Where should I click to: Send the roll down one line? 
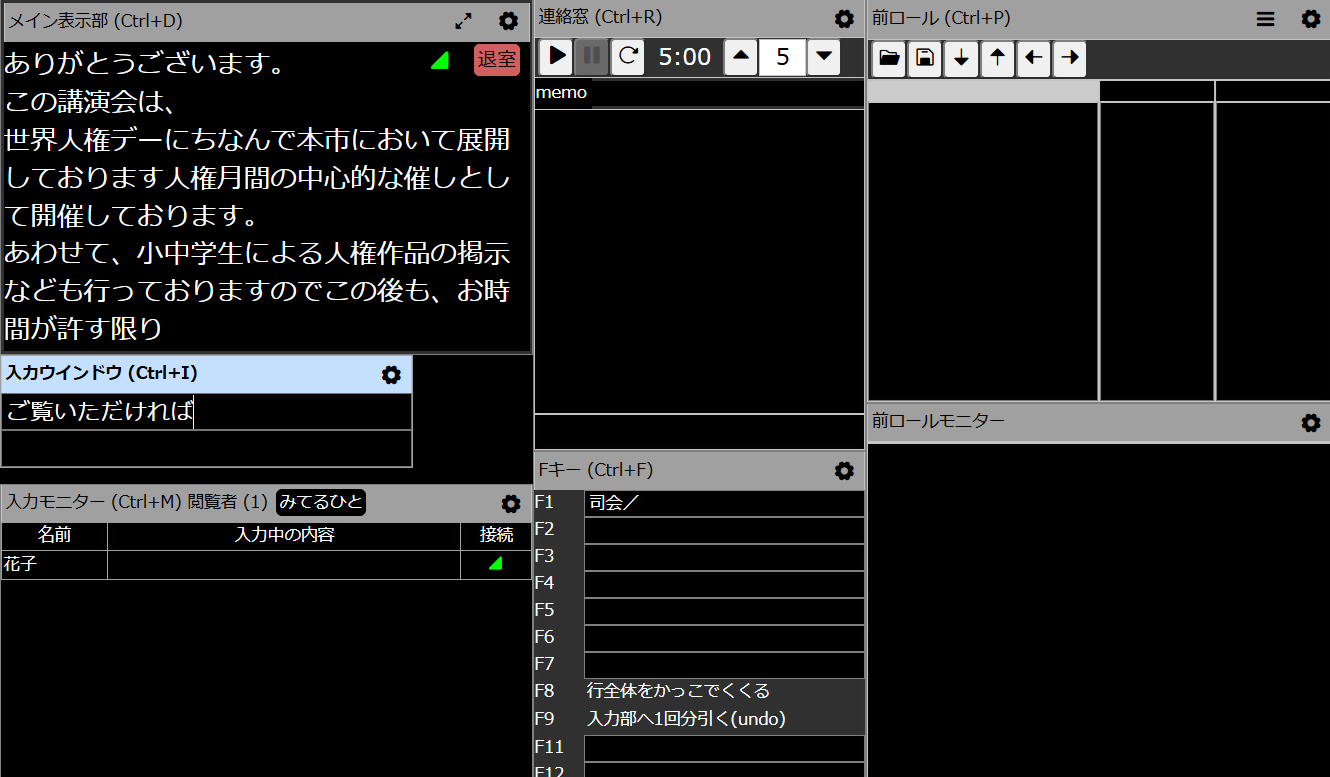pos(960,59)
